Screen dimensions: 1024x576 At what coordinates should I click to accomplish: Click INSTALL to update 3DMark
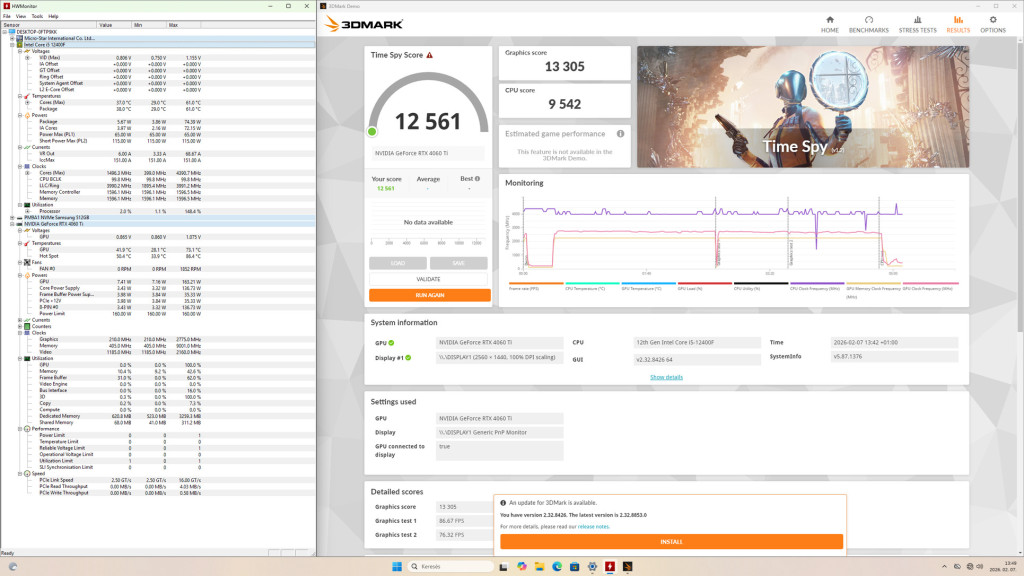click(671, 541)
